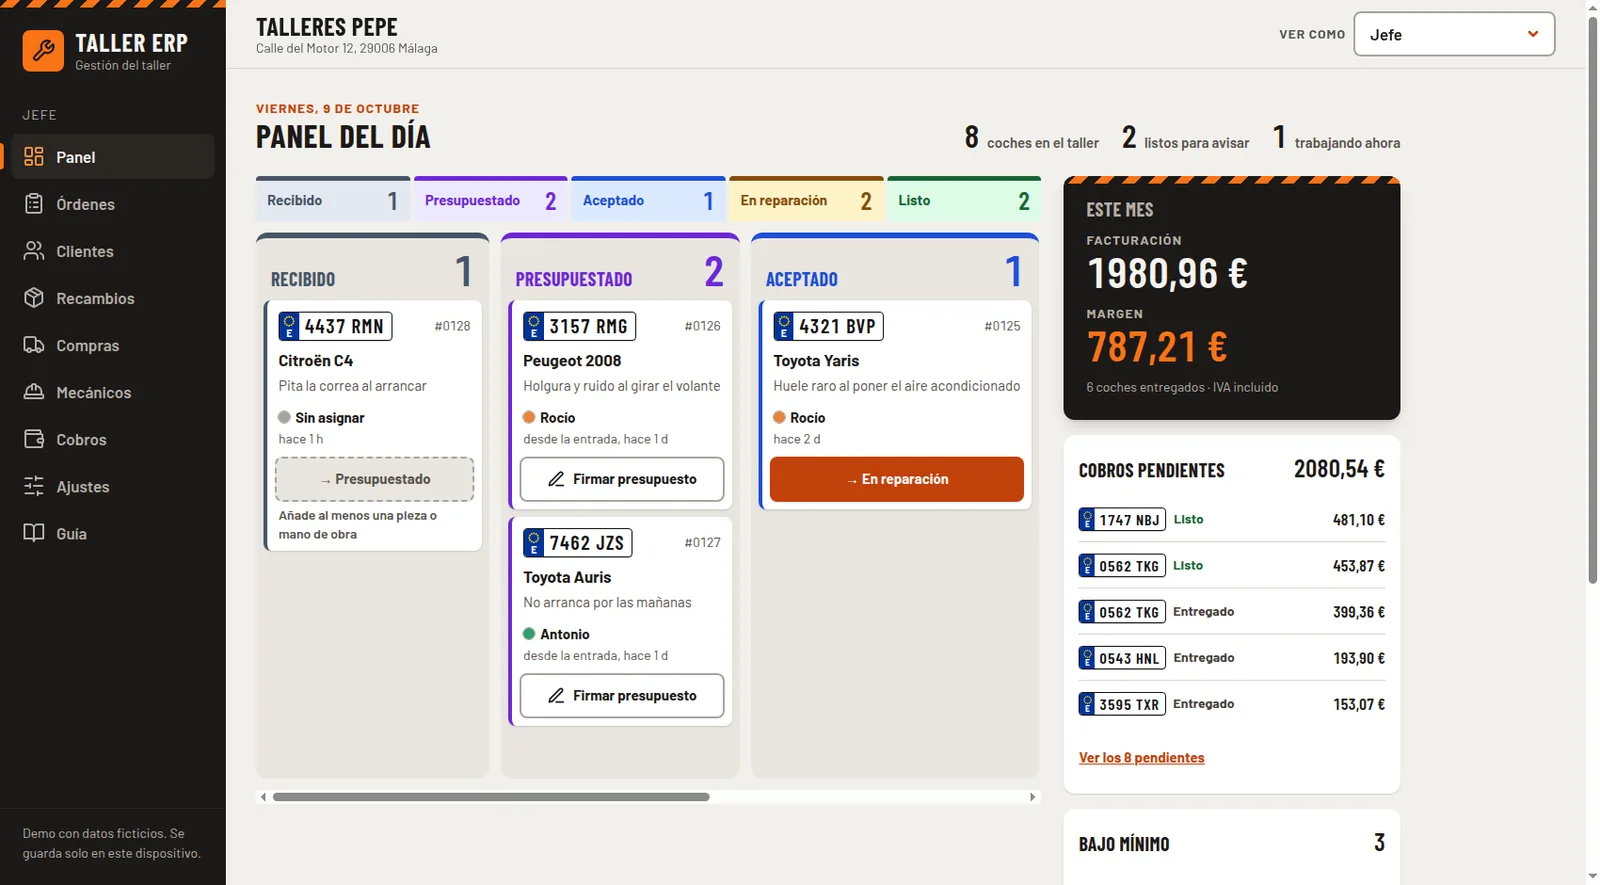1600x885 pixels.
Task: Click the horizontal scrollbar under the board
Action: click(x=491, y=797)
